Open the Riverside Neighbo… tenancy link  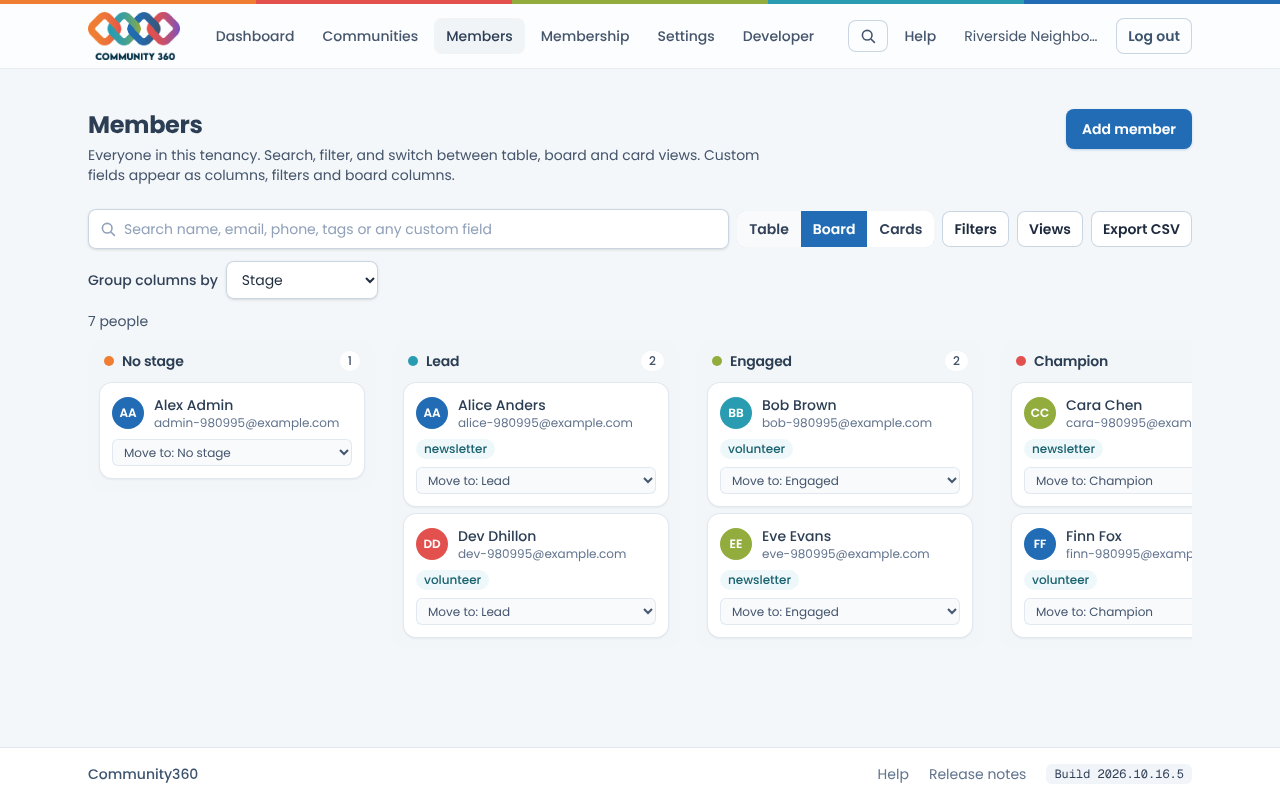click(x=1030, y=36)
